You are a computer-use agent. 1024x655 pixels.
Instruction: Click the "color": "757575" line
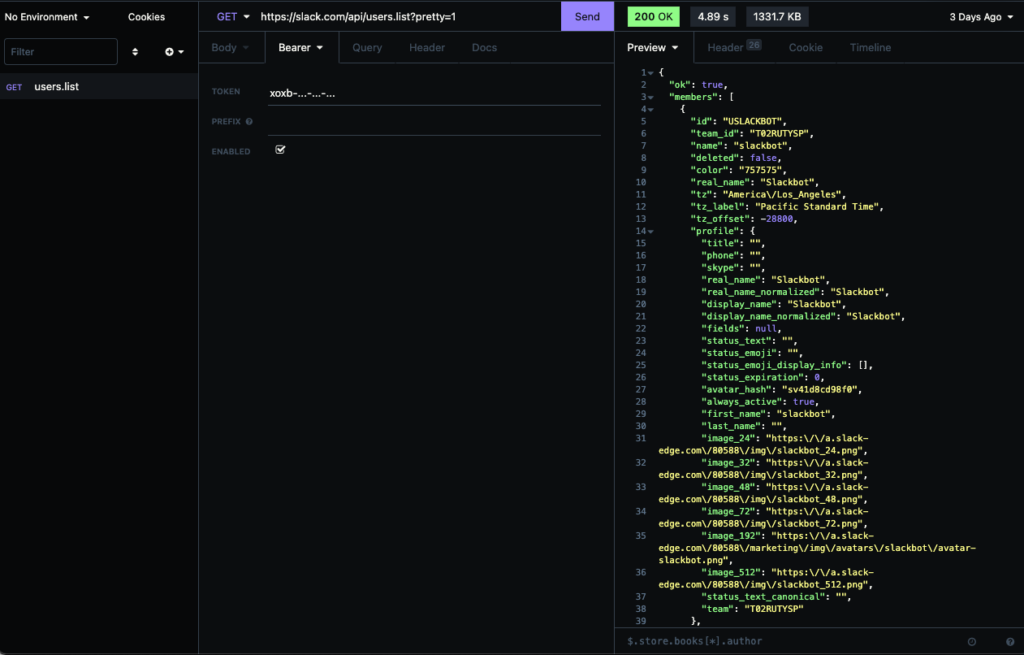click(739, 170)
